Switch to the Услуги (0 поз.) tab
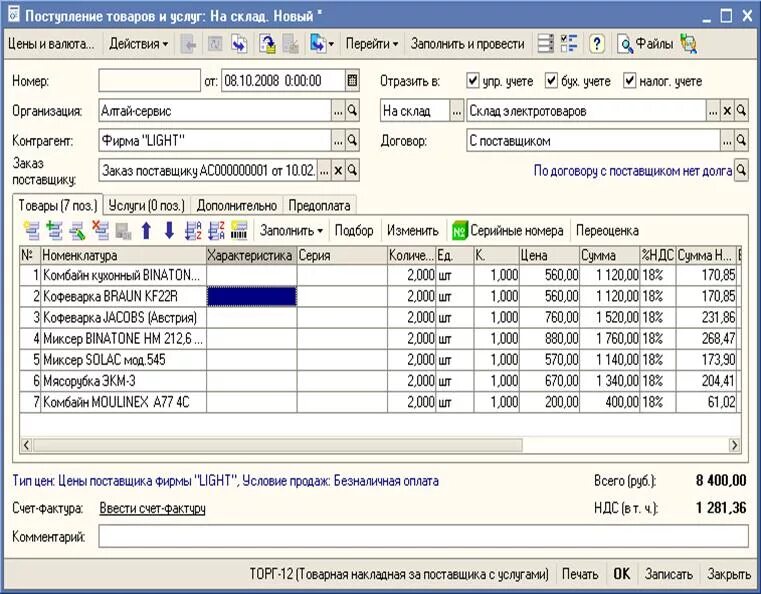The image size is (761, 594). pyautogui.click(x=147, y=205)
